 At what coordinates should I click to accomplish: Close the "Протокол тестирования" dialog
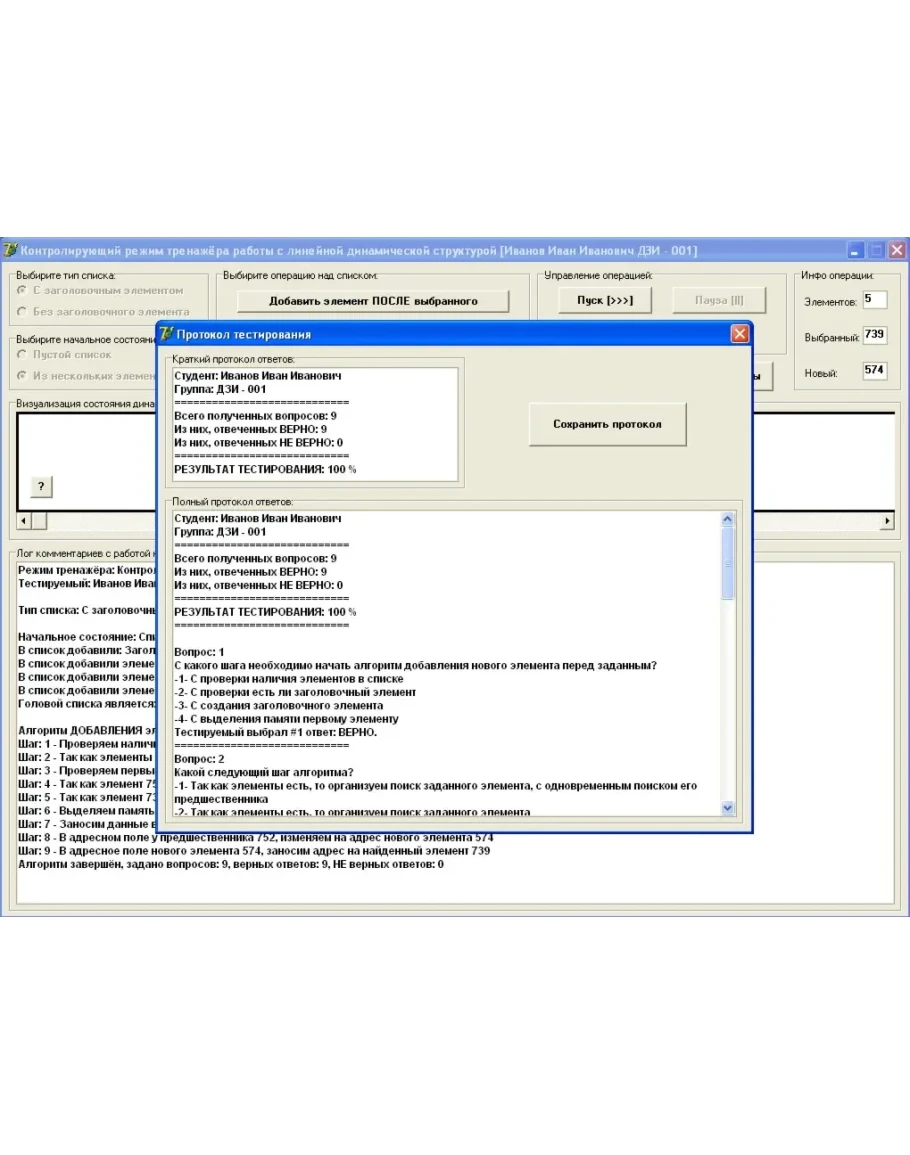(x=739, y=334)
